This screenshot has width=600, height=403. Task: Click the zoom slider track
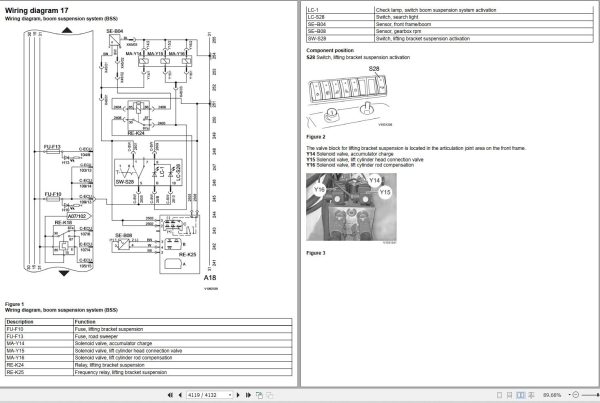590,395
